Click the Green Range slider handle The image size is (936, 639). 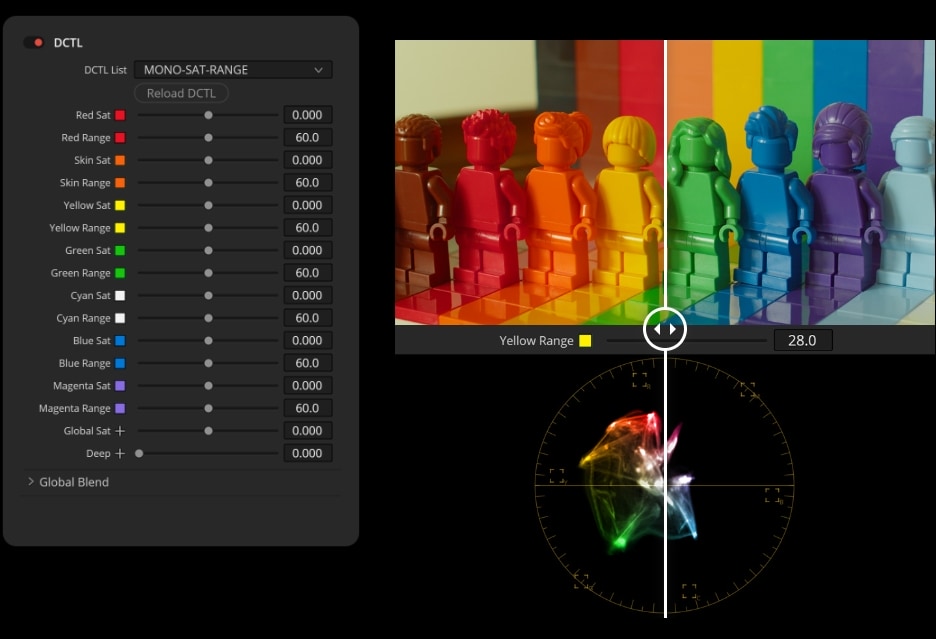208,273
